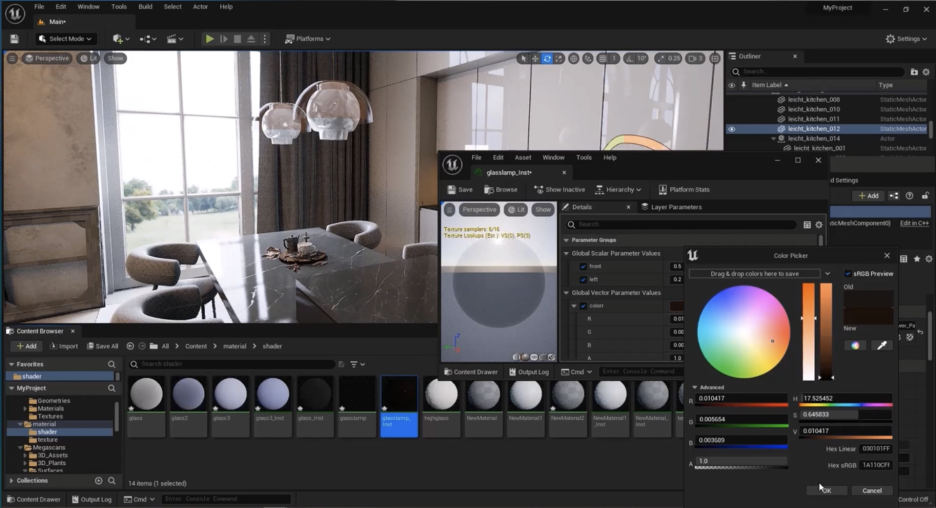The image size is (936, 508).
Task: Open the viewport layout icon
Action: [x=715, y=59]
